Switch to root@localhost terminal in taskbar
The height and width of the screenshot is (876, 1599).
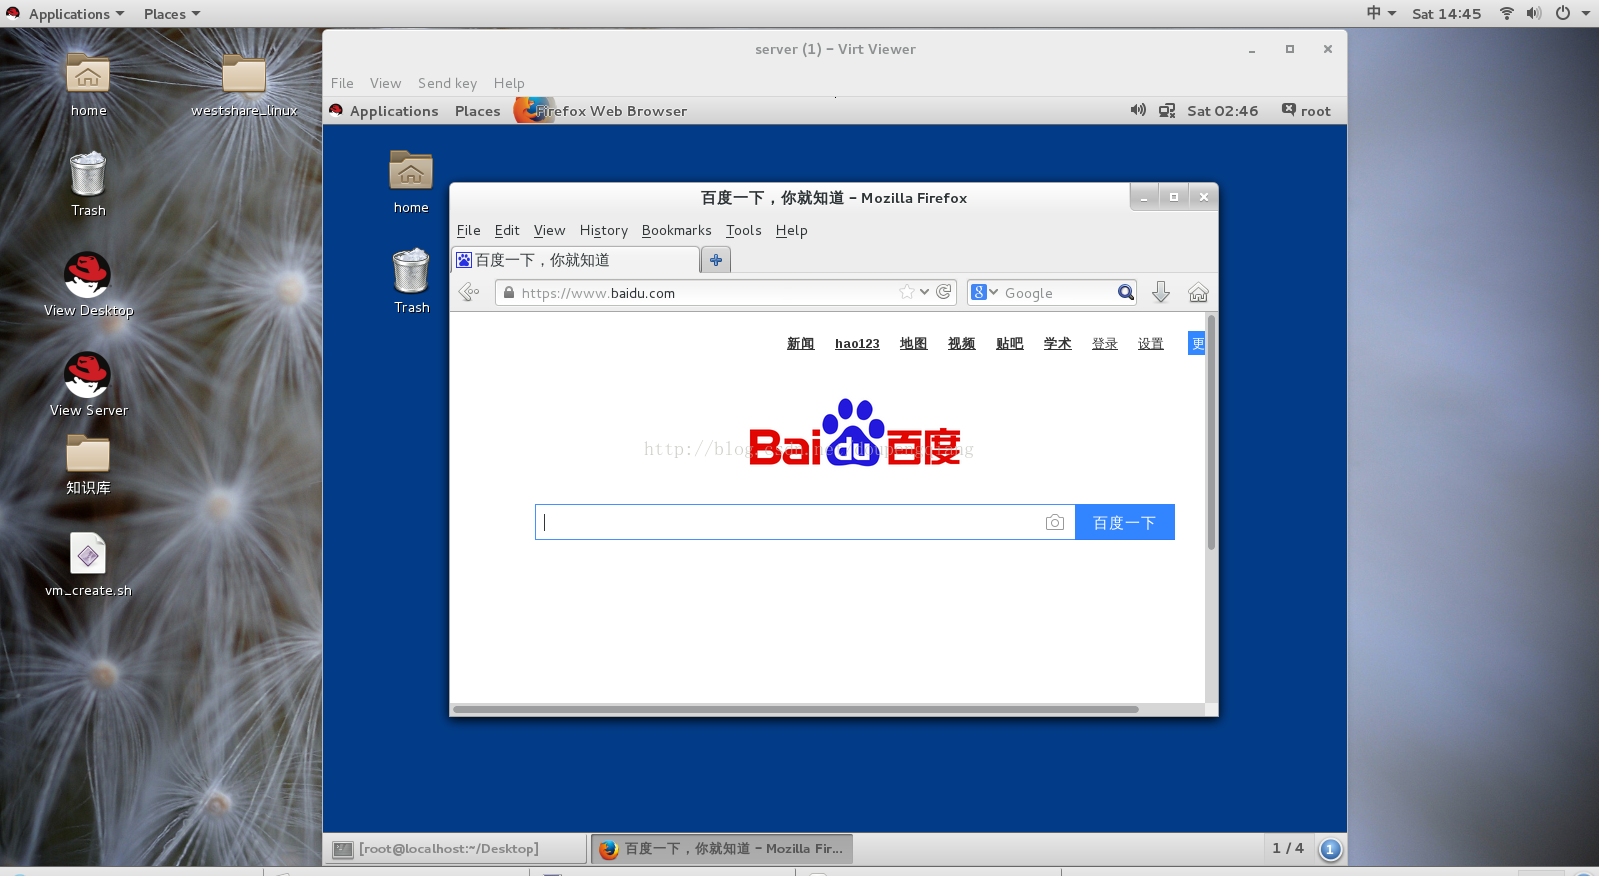click(456, 849)
